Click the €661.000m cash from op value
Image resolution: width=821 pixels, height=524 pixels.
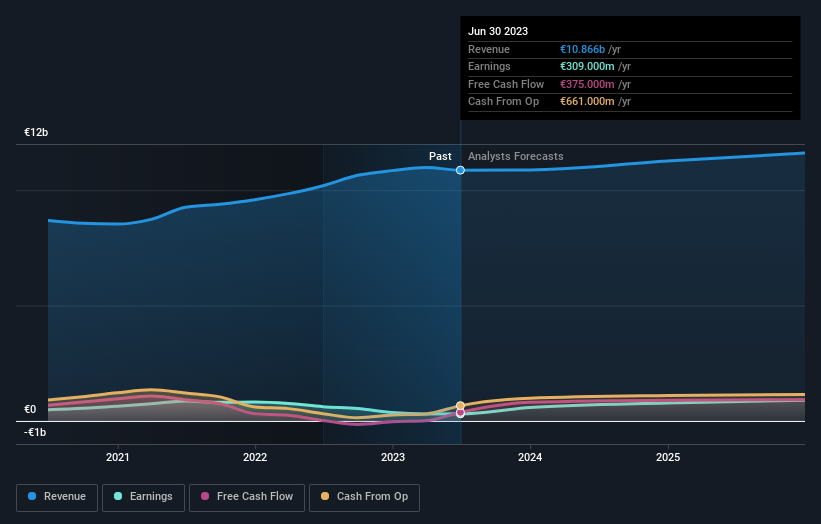point(587,102)
